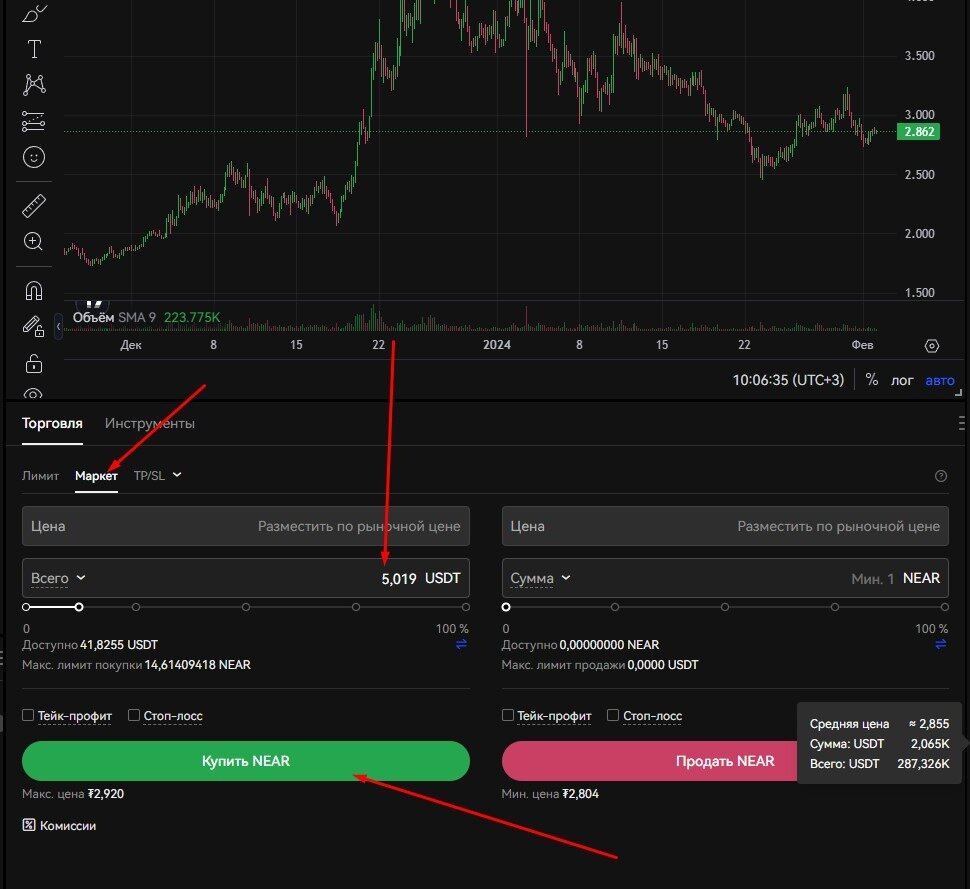This screenshot has width=970, height=889.
Task: Click the 5,019 USDT amount field
Action: click(x=246, y=578)
